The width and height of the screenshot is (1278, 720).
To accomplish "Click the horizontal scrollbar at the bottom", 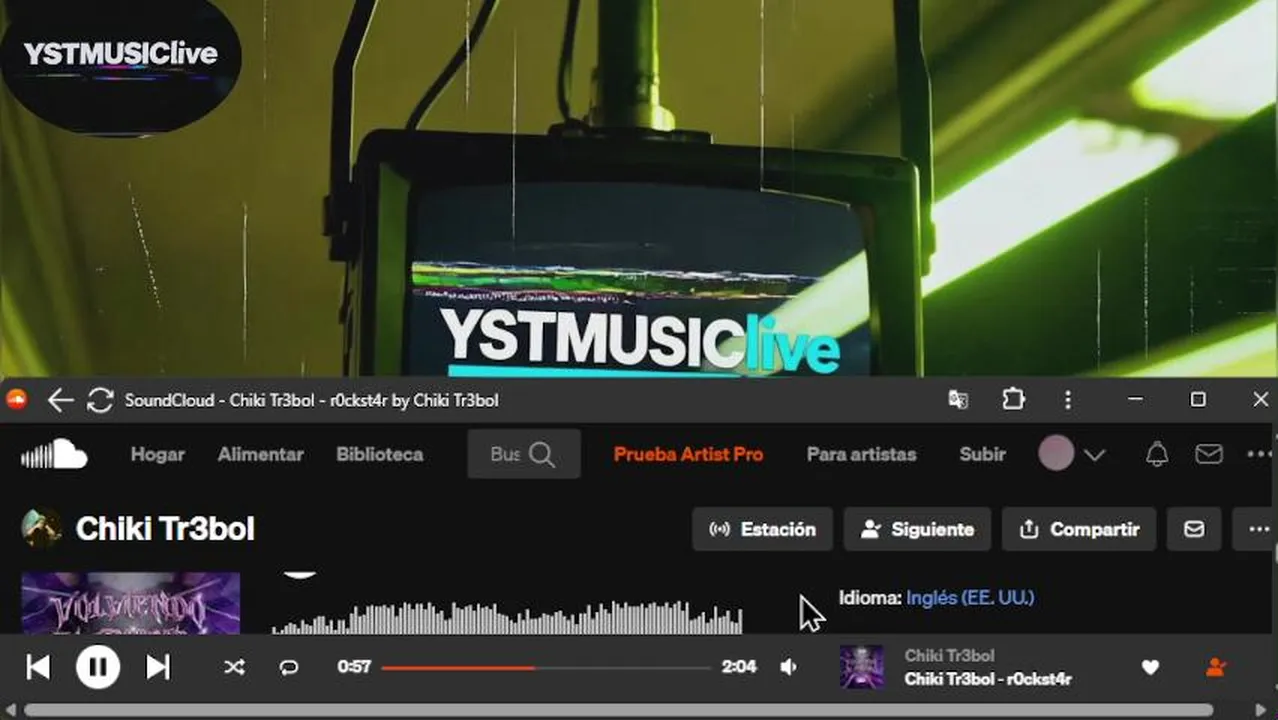I will pos(618,711).
